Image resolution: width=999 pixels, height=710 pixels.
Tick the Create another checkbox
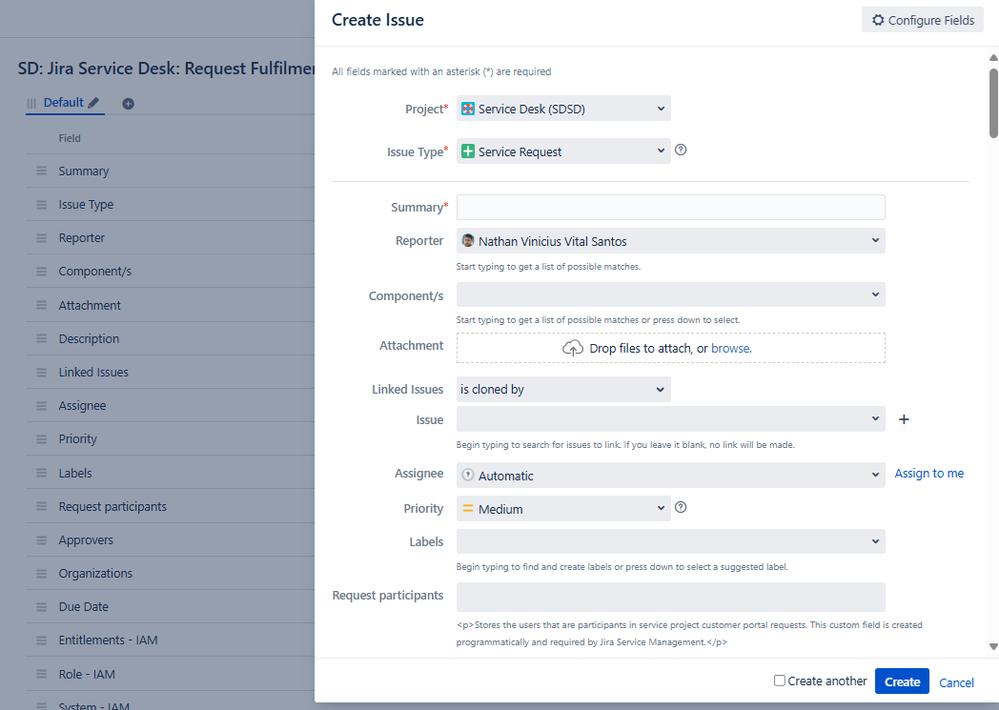[779, 681]
